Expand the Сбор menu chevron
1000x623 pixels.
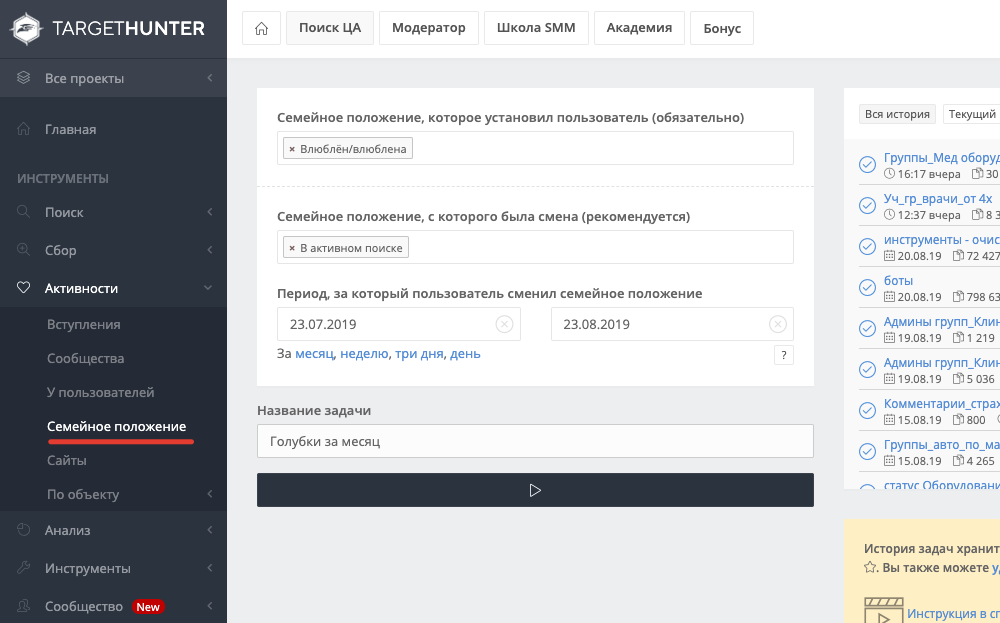[210, 250]
